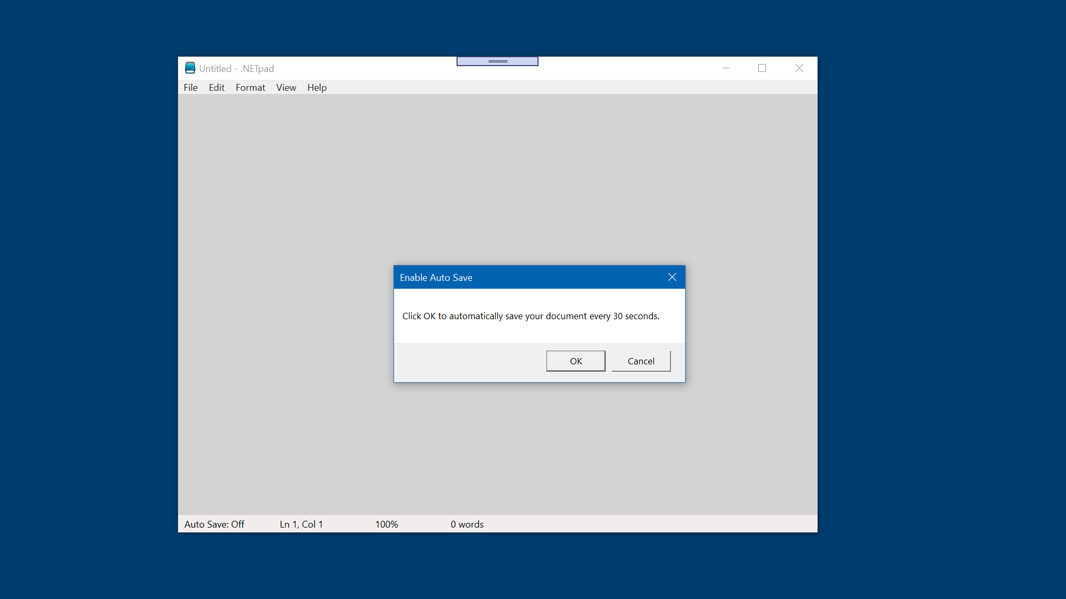Click the drag handle above the window title
The image size is (1066, 599).
pos(497,61)
